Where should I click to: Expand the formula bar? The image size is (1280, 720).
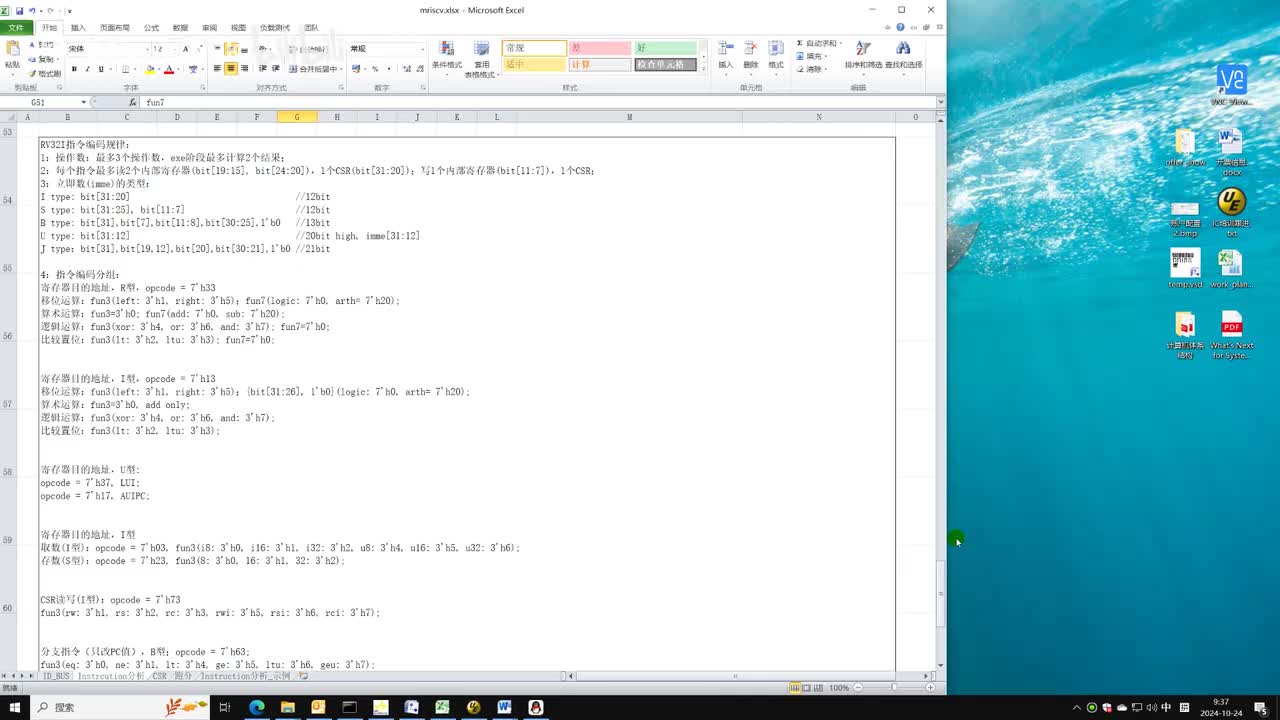point(941,102)
